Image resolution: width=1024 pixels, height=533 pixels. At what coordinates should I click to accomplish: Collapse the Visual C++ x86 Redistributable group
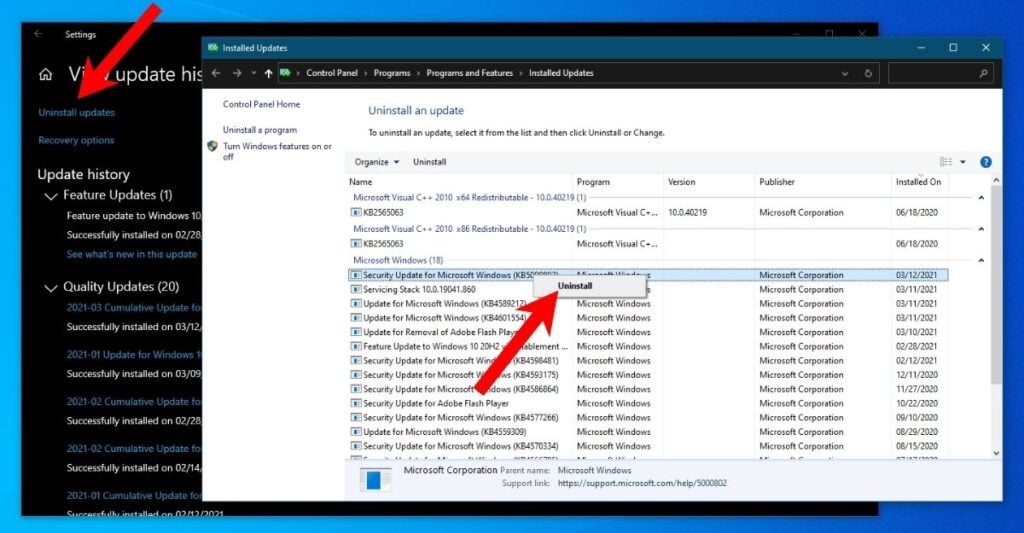(981, 229)
